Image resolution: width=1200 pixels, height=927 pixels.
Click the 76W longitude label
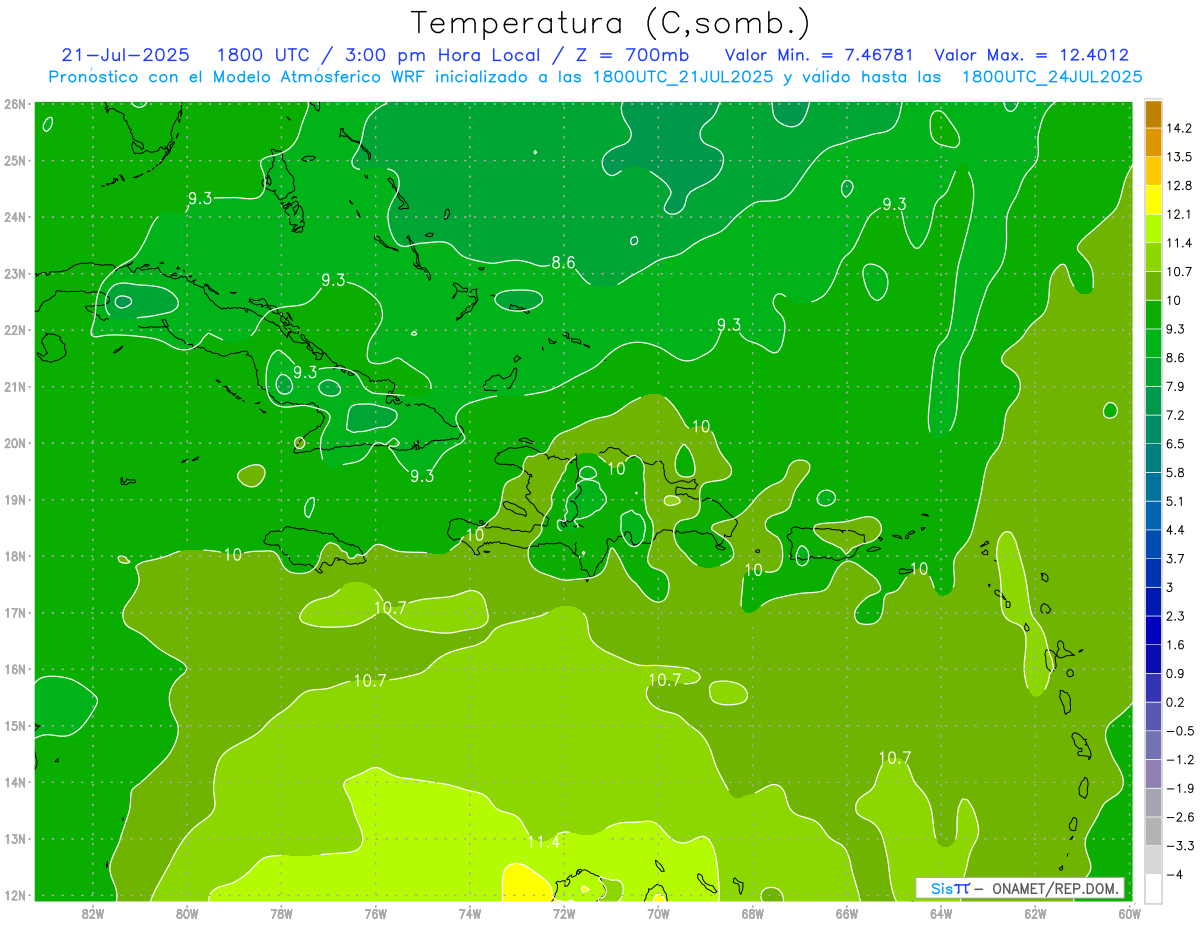click(x=376, y=913)
